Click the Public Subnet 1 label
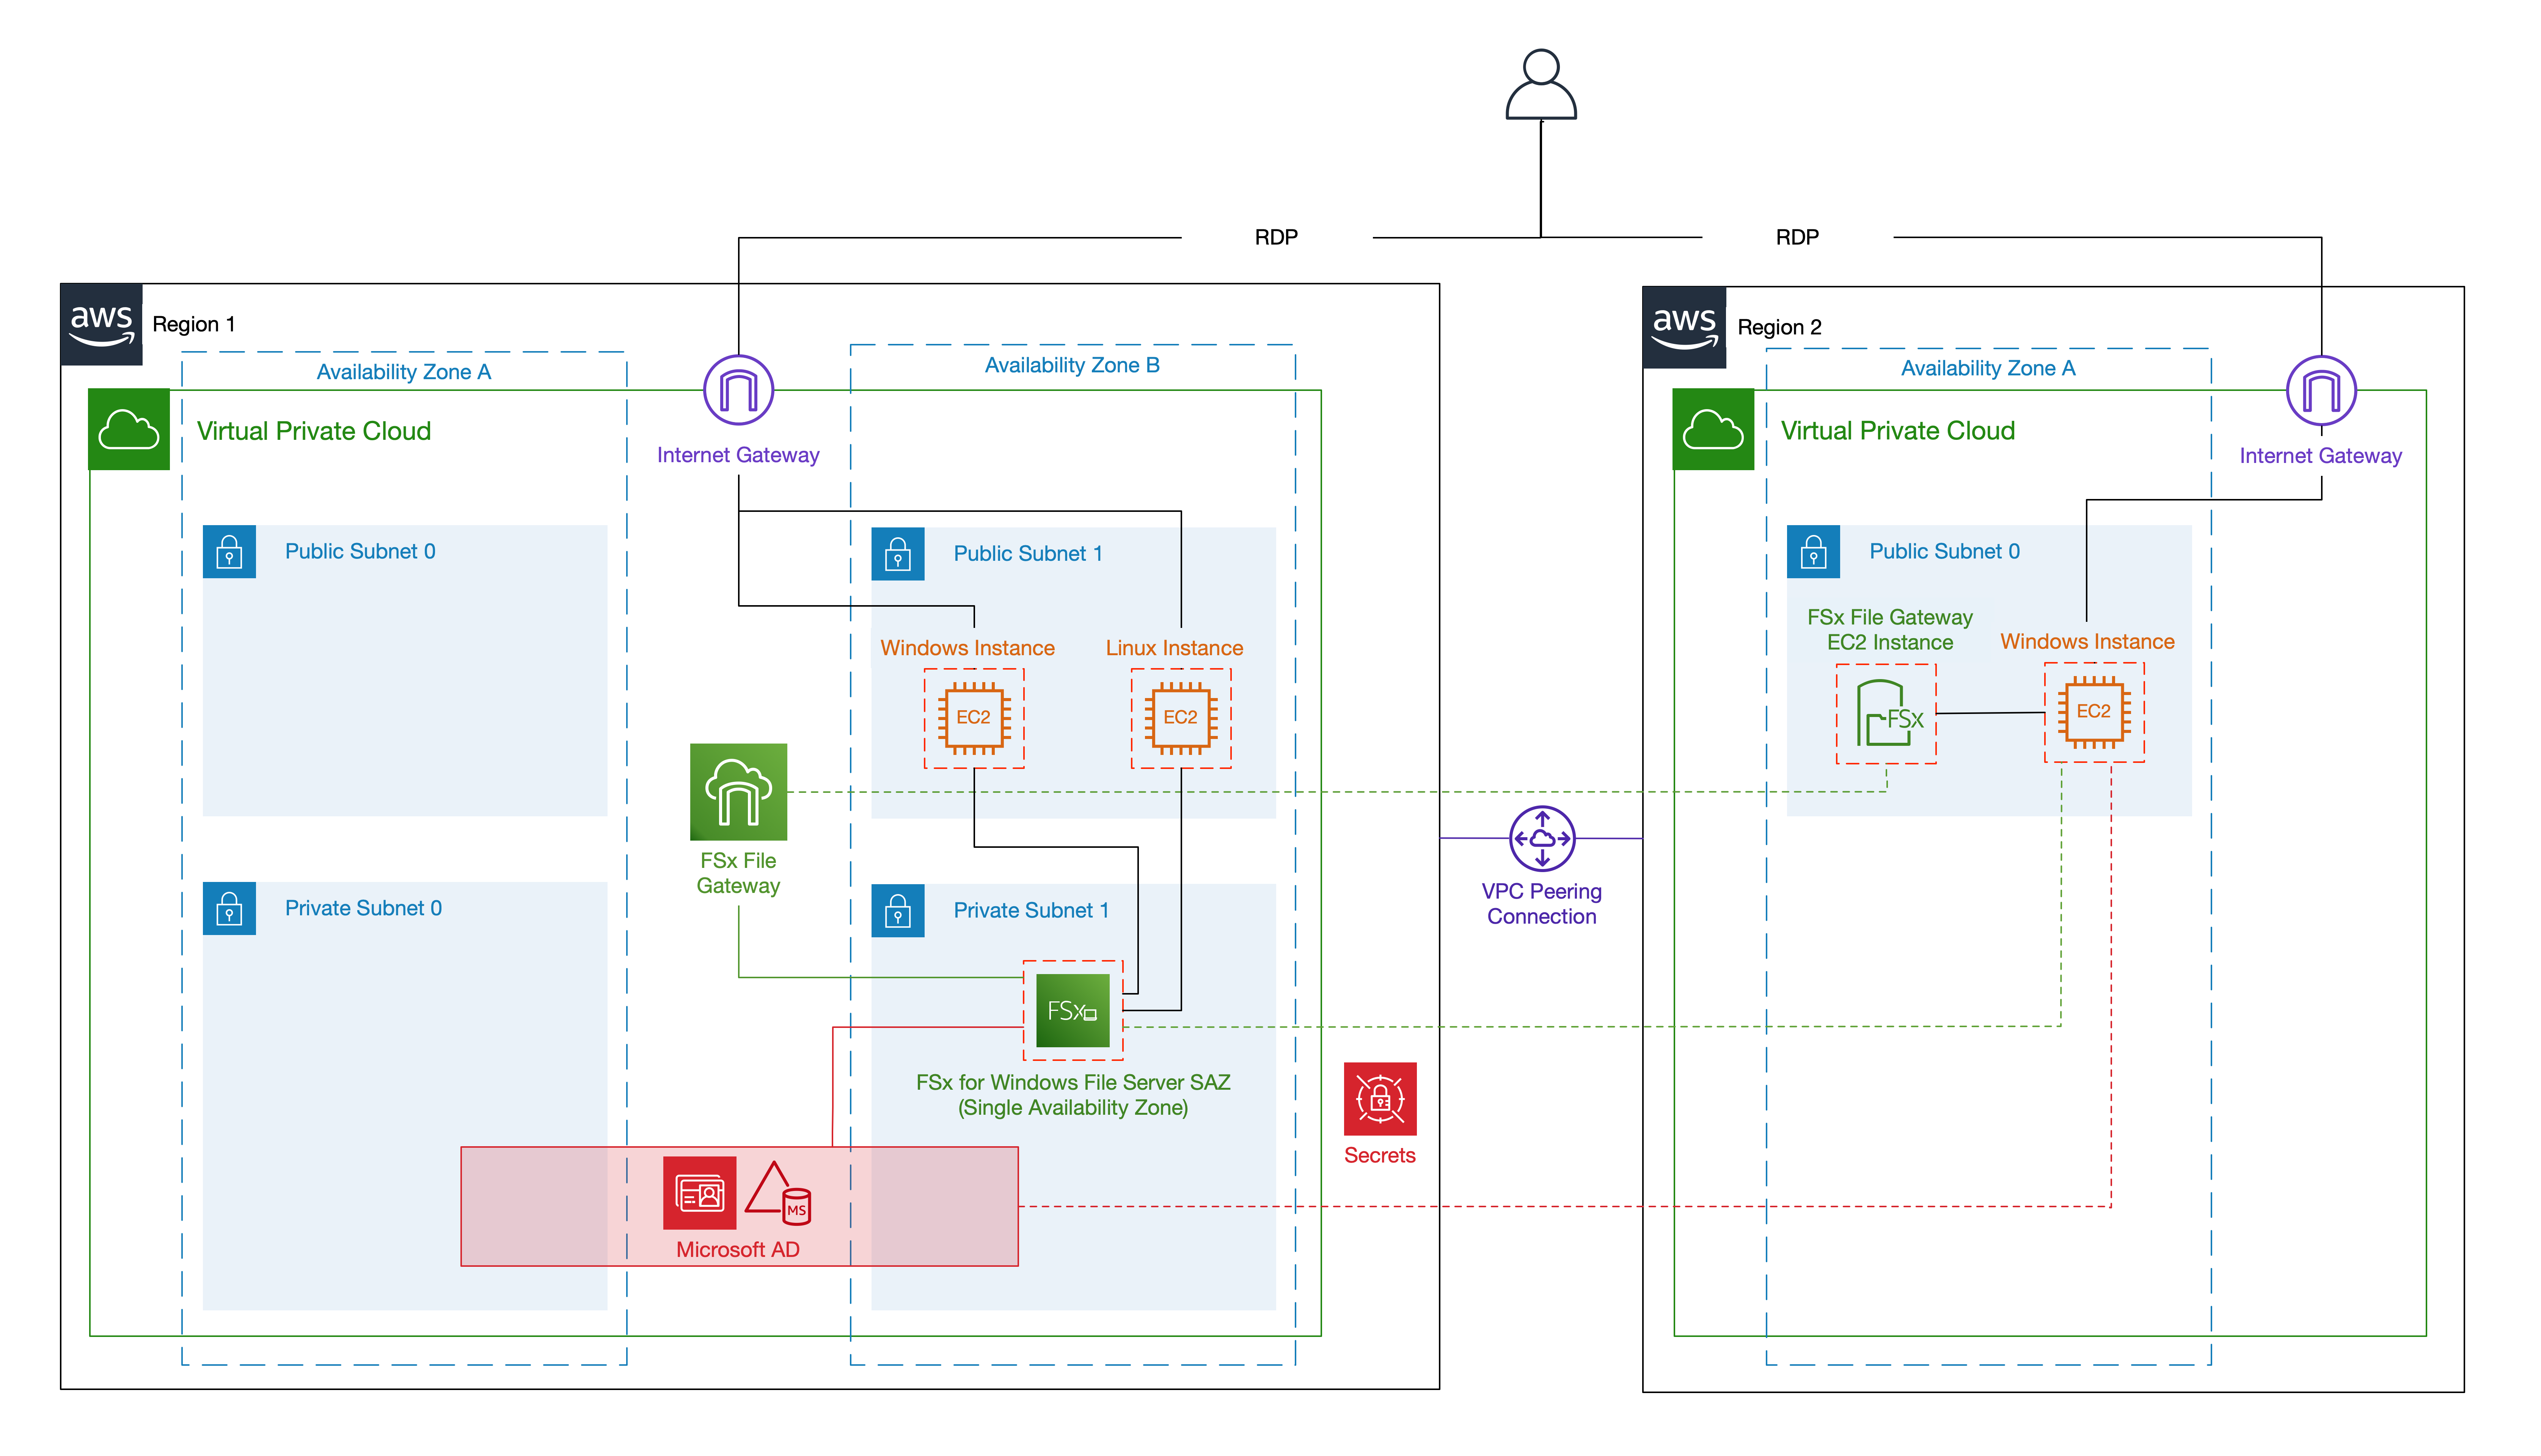Screen dimensions: 2541x1456 pyautogui.click(x=1028, y=554)
